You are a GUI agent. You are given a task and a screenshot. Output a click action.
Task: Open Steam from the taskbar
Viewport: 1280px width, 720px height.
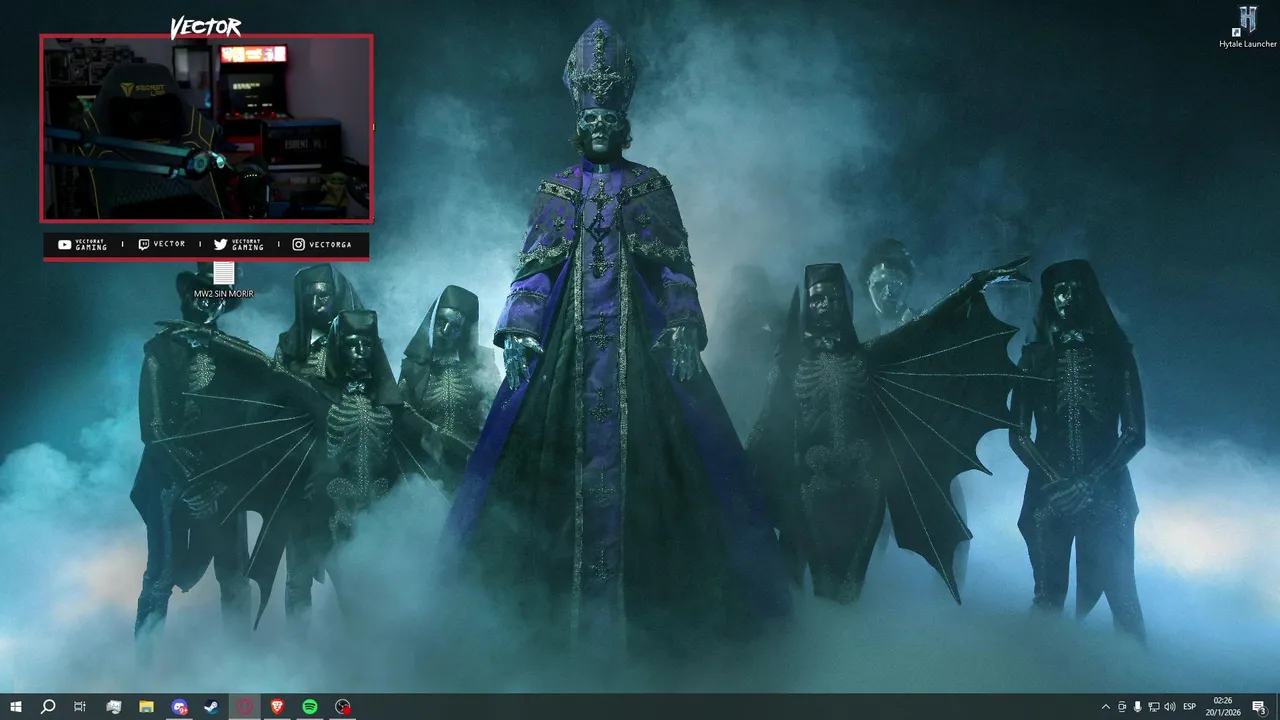pyautogui.click(x=212, y=707)
